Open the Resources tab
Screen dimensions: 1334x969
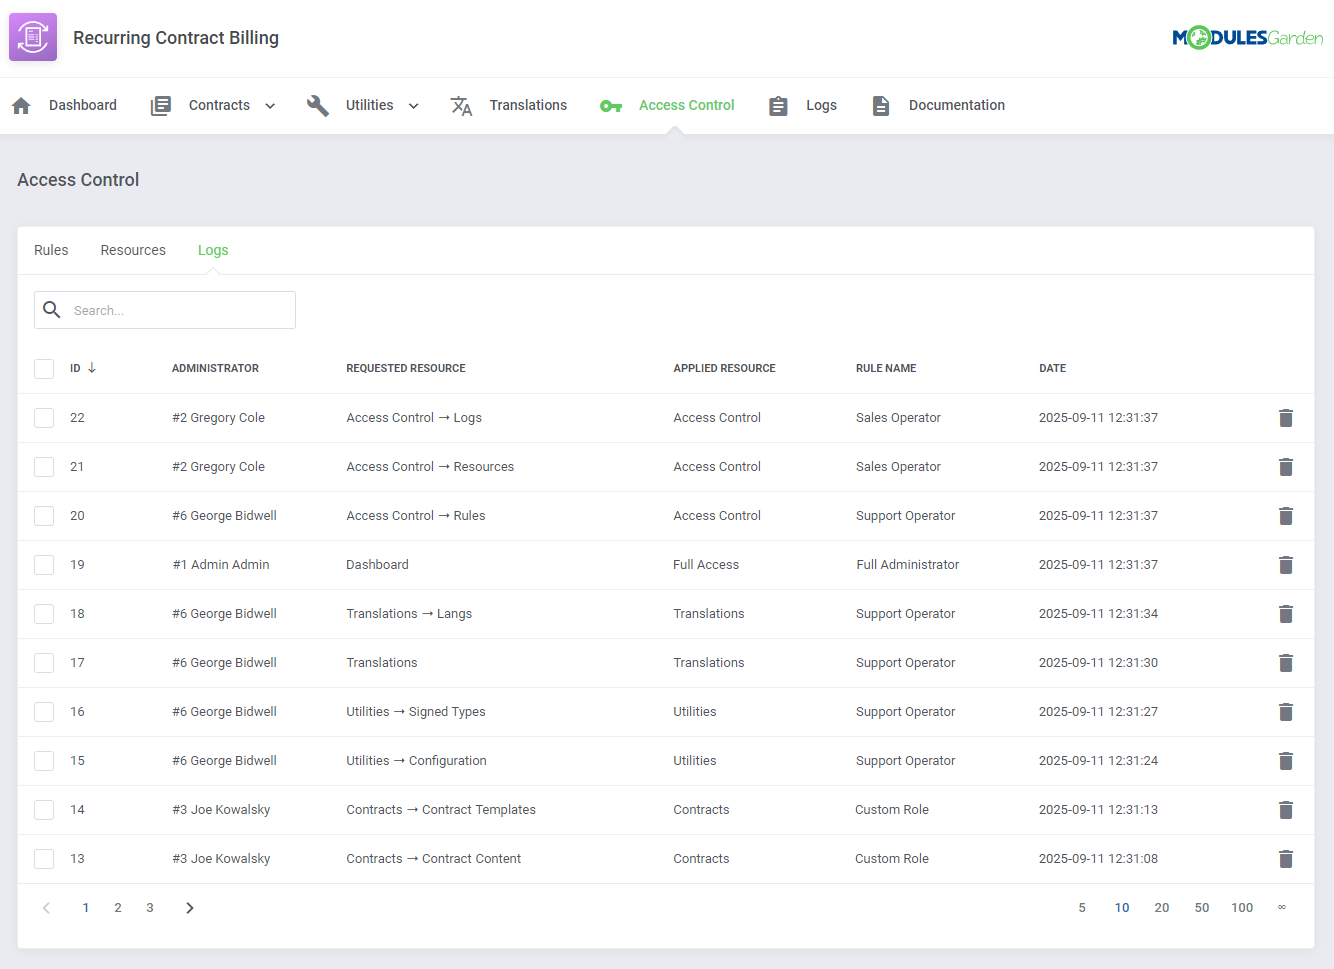133,250
